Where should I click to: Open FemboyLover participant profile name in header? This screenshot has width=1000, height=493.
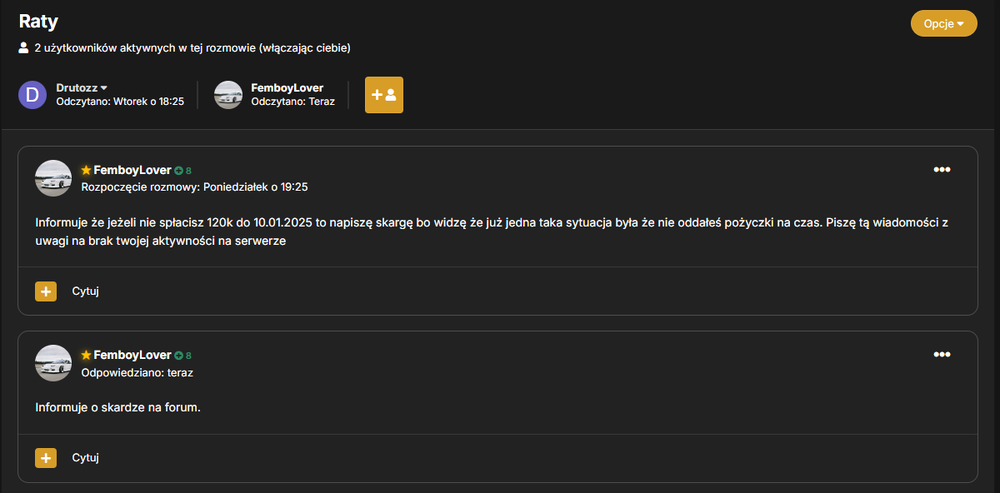(287, 87)
